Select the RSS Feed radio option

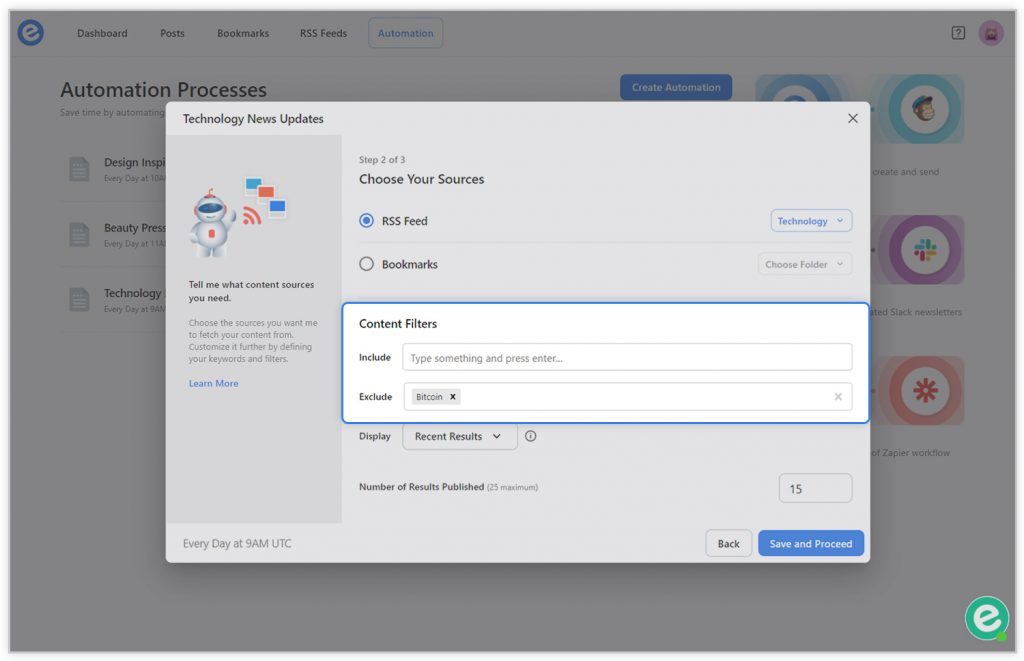tap(366, 221)
